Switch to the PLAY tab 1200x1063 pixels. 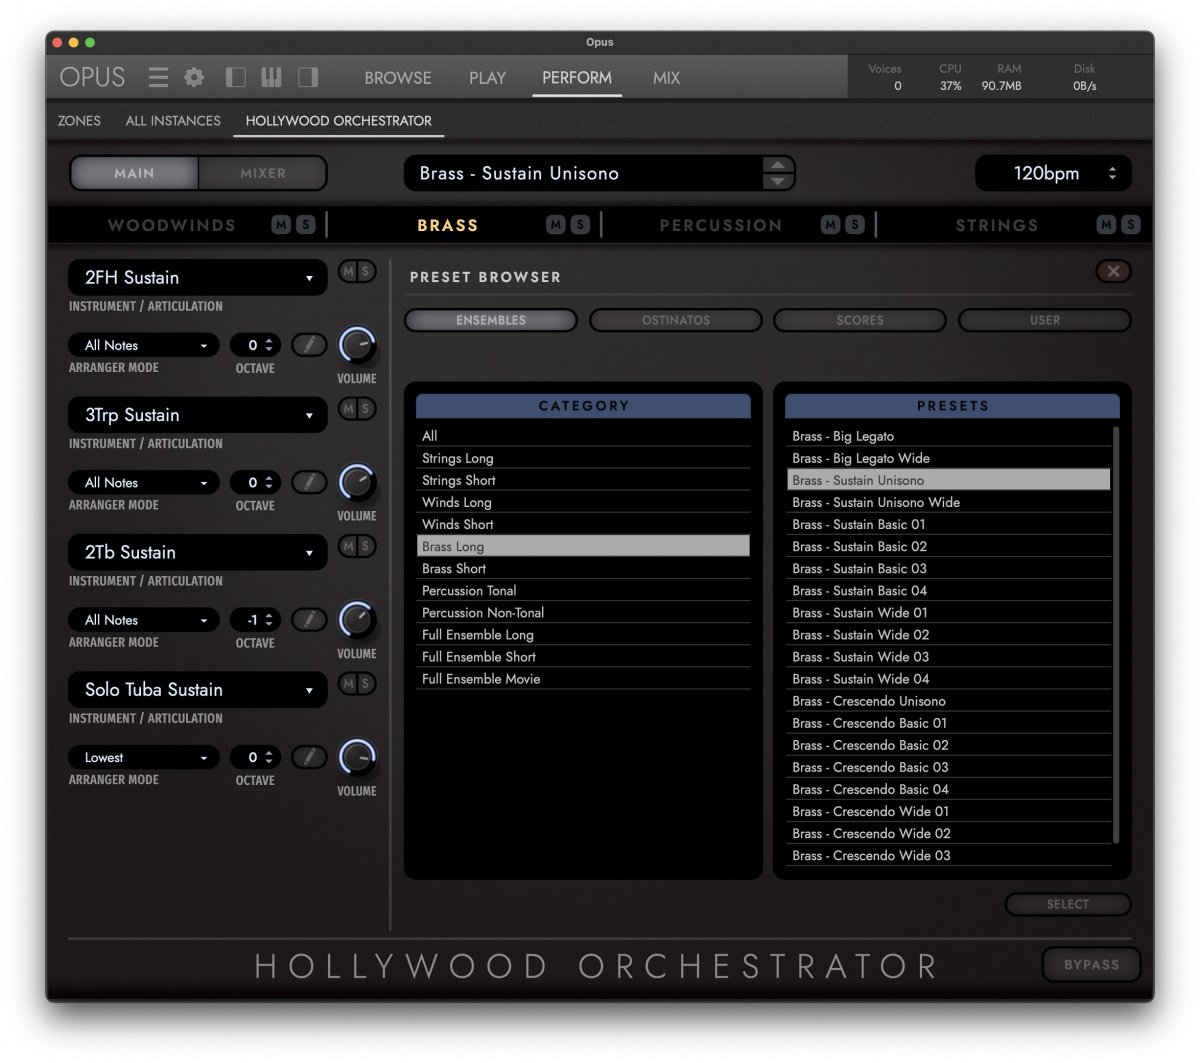point(487,77)
